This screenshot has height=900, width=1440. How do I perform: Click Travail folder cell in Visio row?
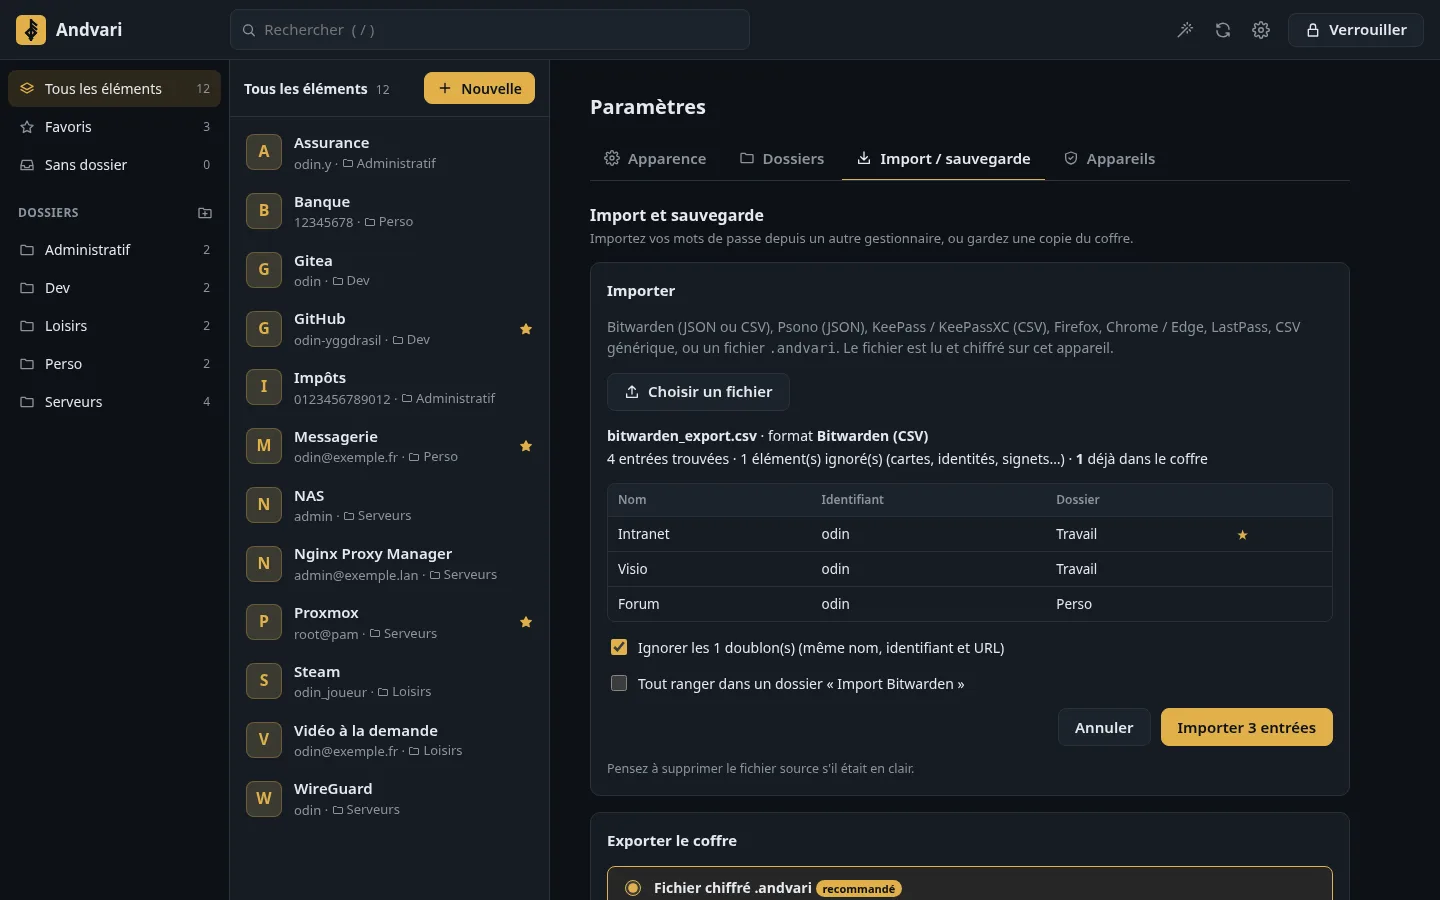point(1076,569)
